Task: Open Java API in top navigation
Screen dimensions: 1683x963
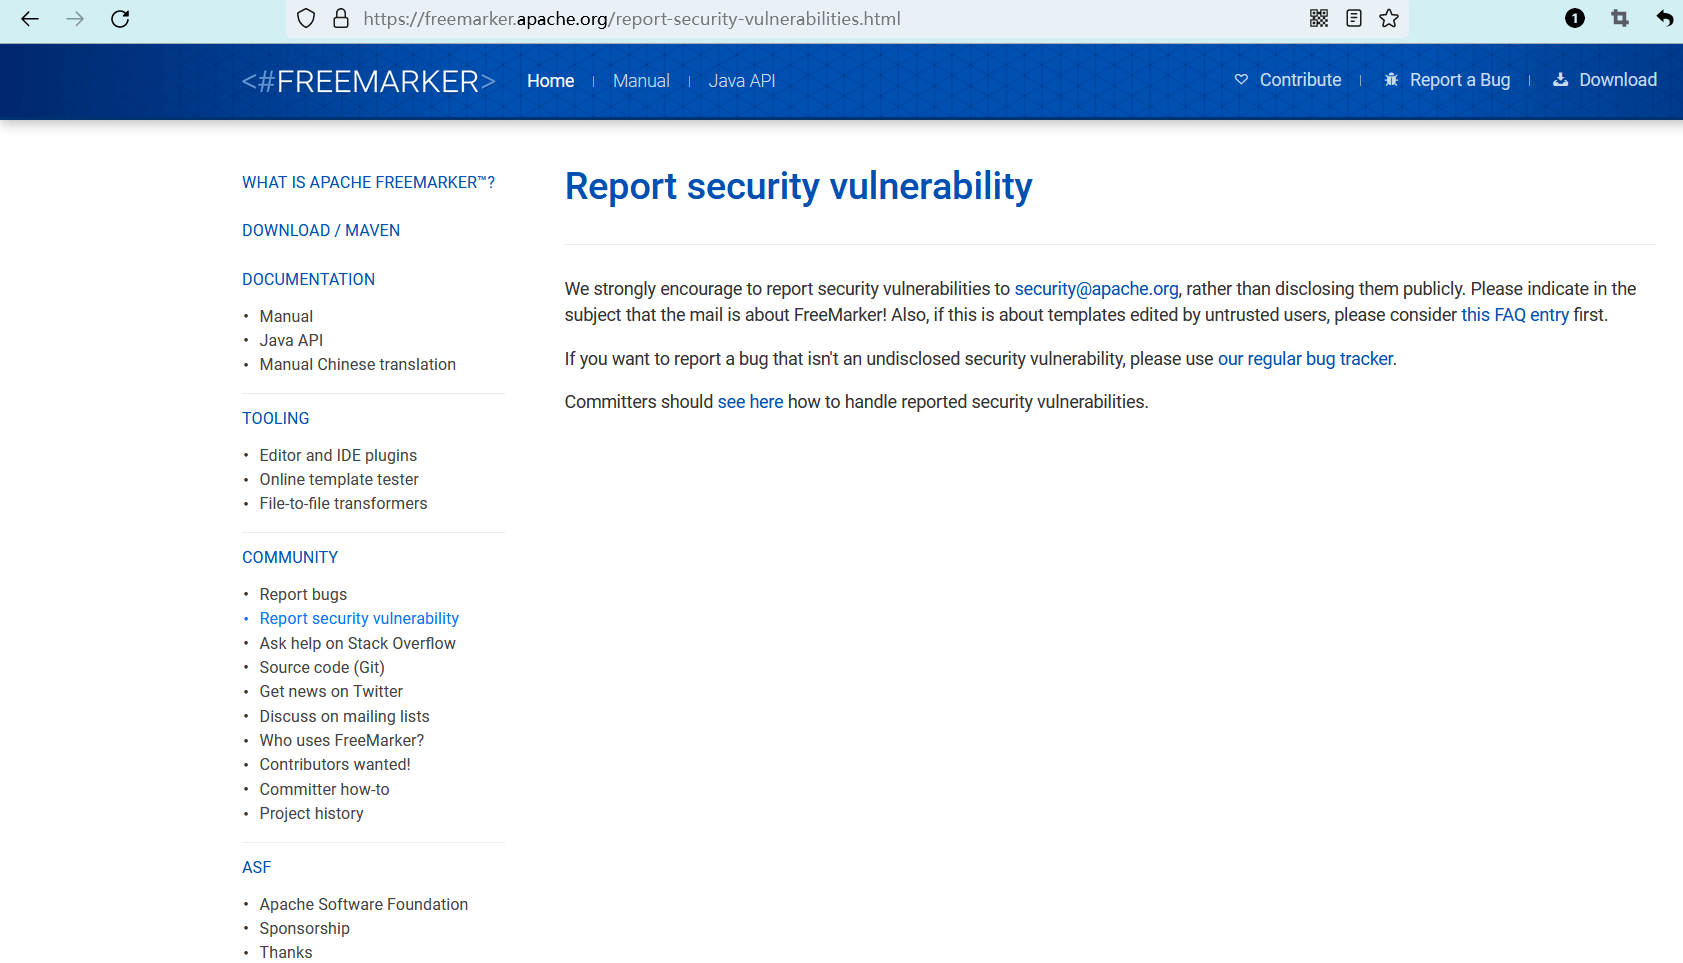Action: click(742, 81)
